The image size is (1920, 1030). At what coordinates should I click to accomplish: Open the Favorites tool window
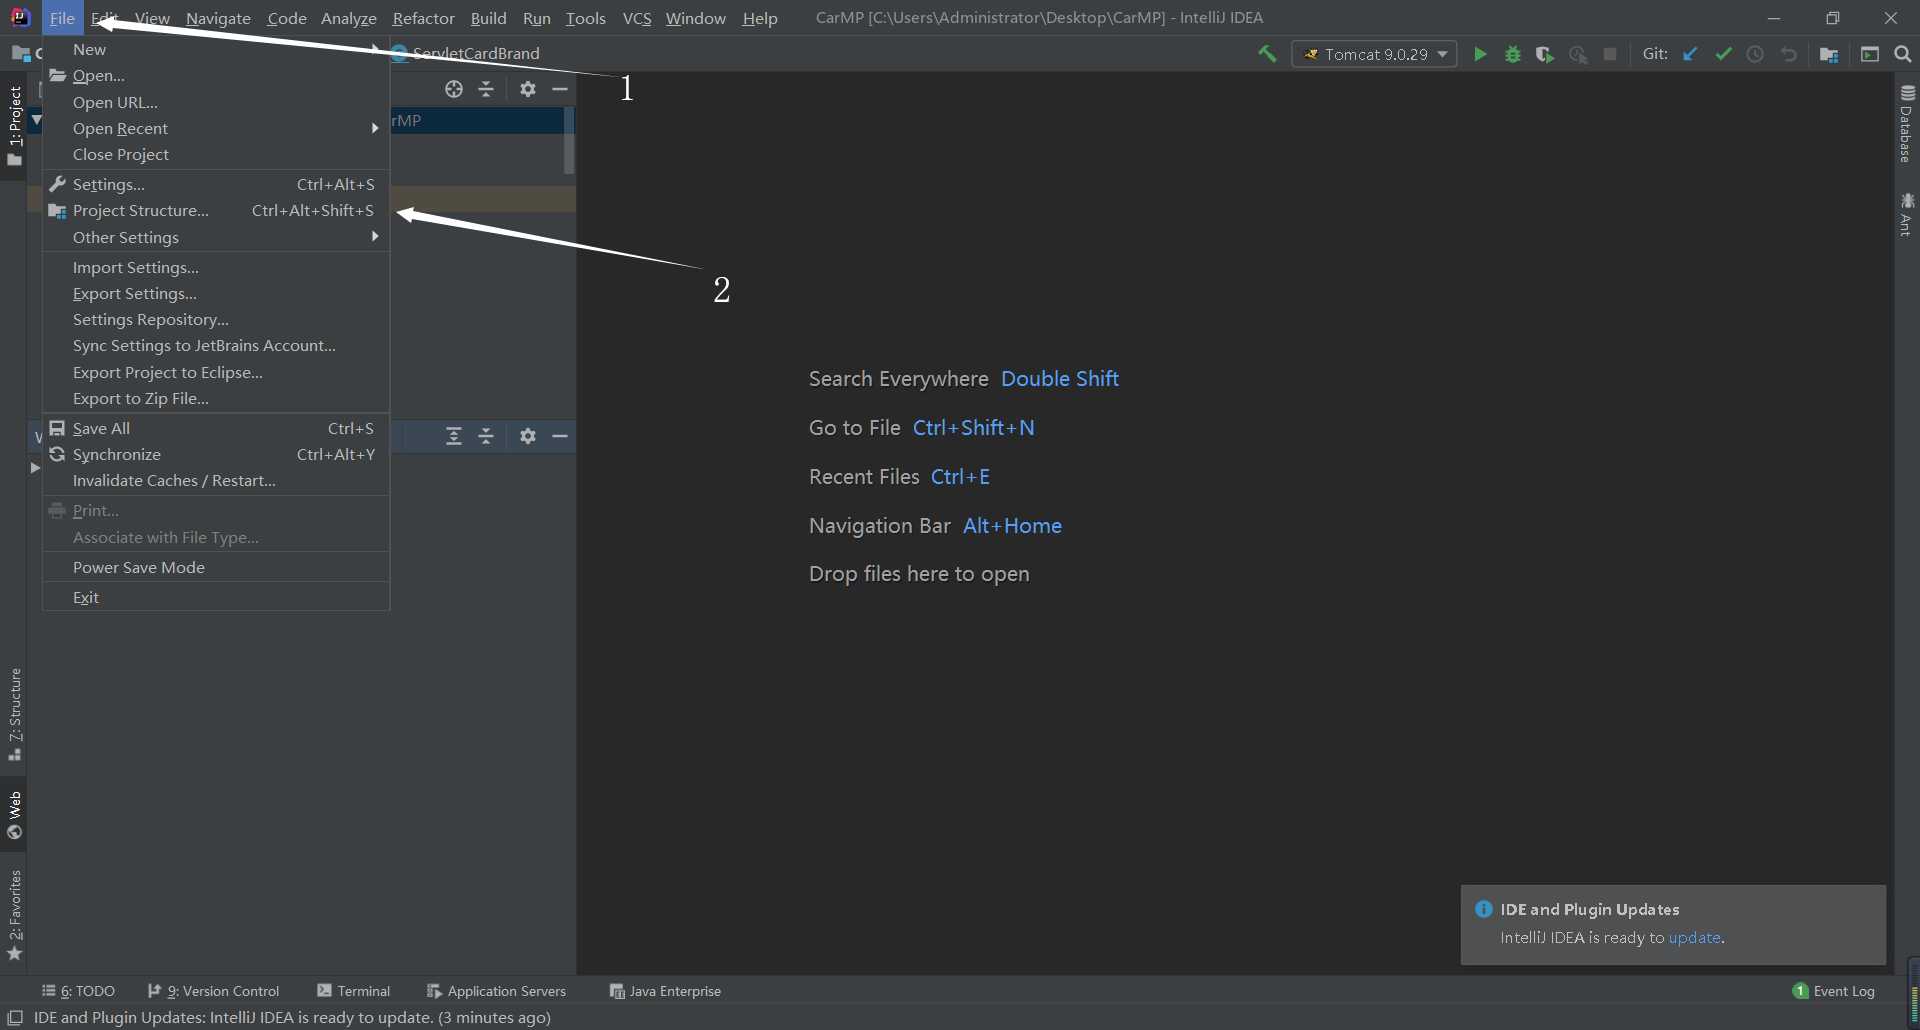point(14,914)
